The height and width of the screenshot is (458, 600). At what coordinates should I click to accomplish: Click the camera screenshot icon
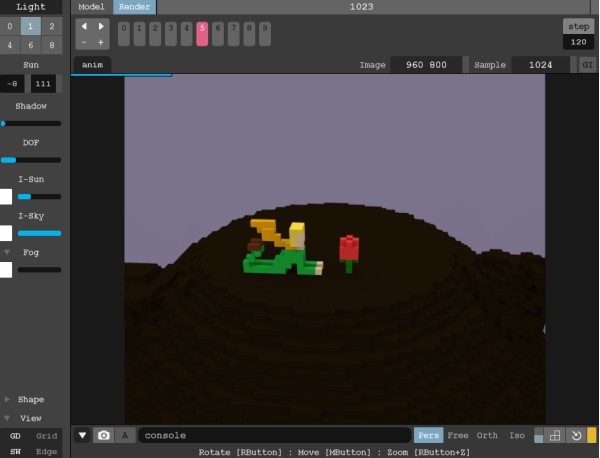point(103,435)
